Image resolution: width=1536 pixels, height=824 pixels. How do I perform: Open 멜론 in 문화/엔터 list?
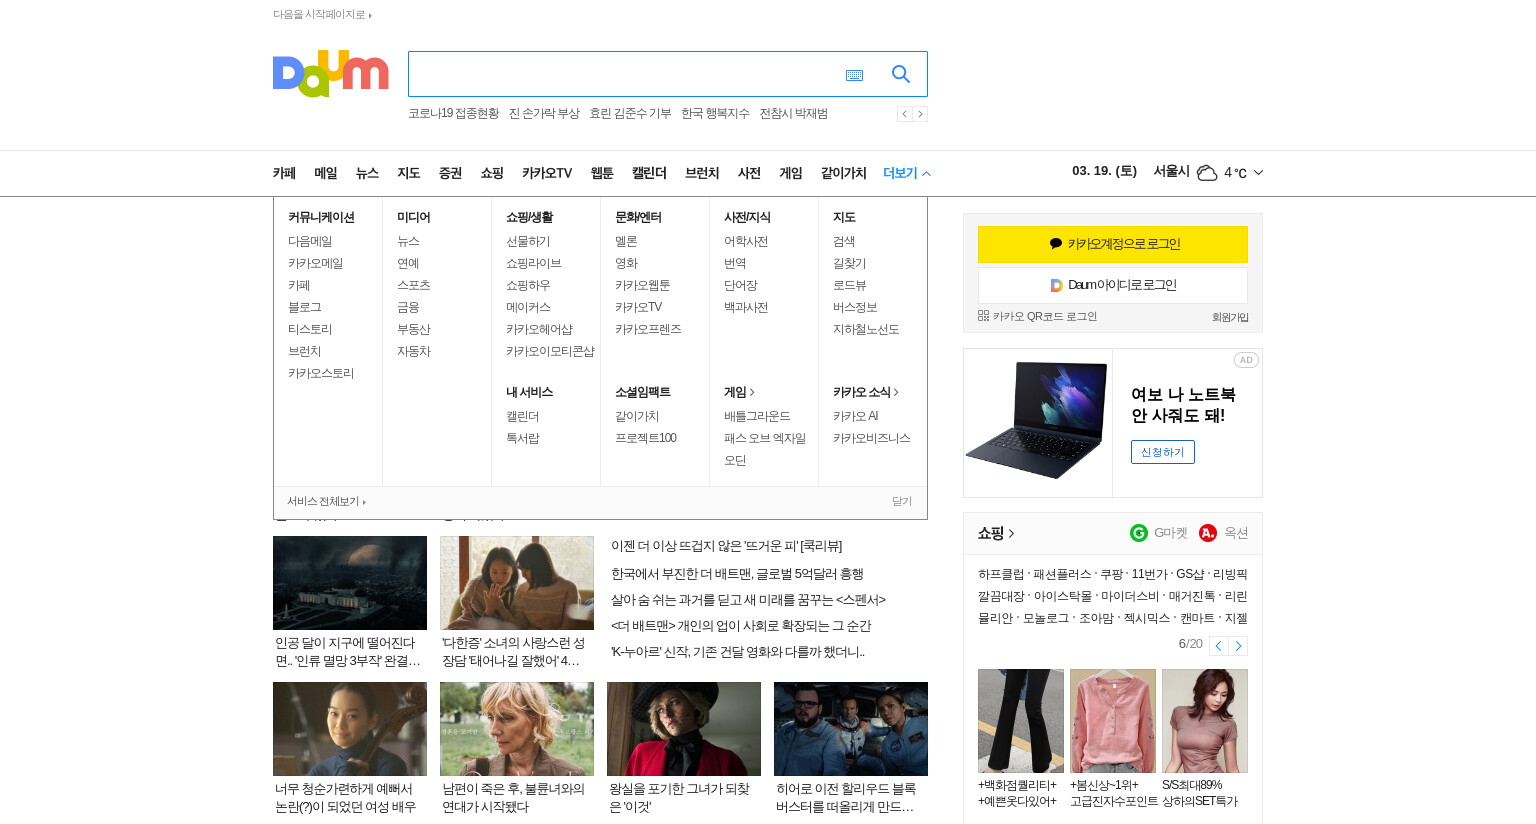click(x=626, y=241)
